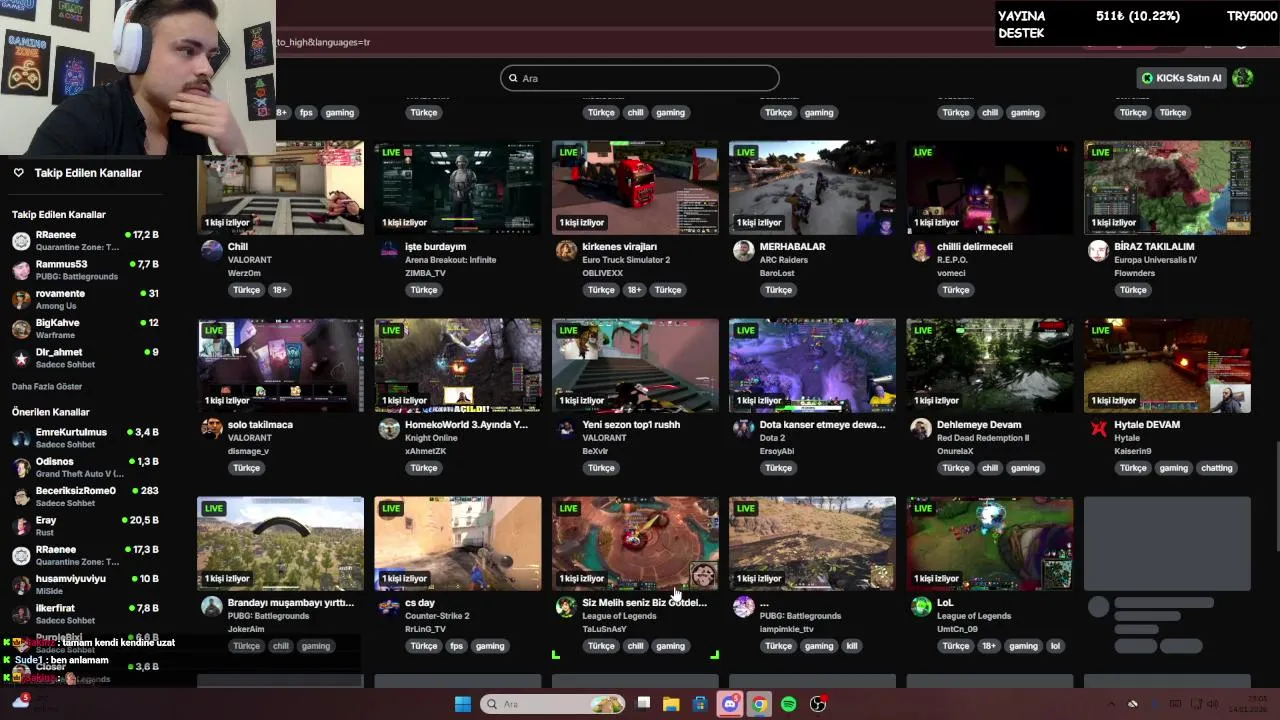Viewport: 1280px width, 720px height.
Task: Open the Red Dead Redemption II category link
Action: click(x=983, y=438)
